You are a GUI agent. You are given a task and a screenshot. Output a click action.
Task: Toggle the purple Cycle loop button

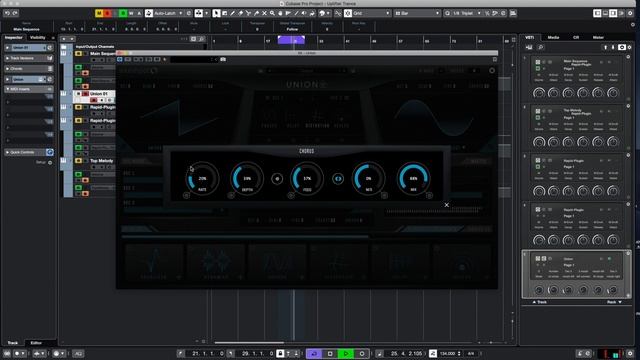(x=314, y=353)
